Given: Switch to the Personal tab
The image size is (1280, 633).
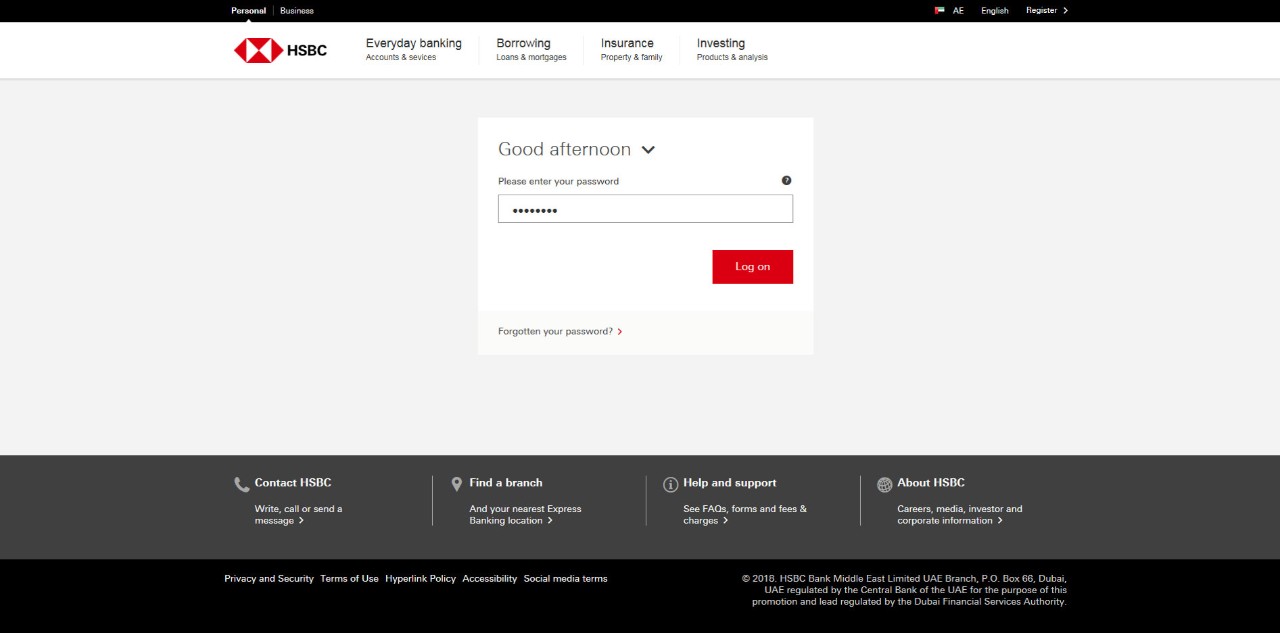Looking at the screenshot, I should (x=248, y=11).
